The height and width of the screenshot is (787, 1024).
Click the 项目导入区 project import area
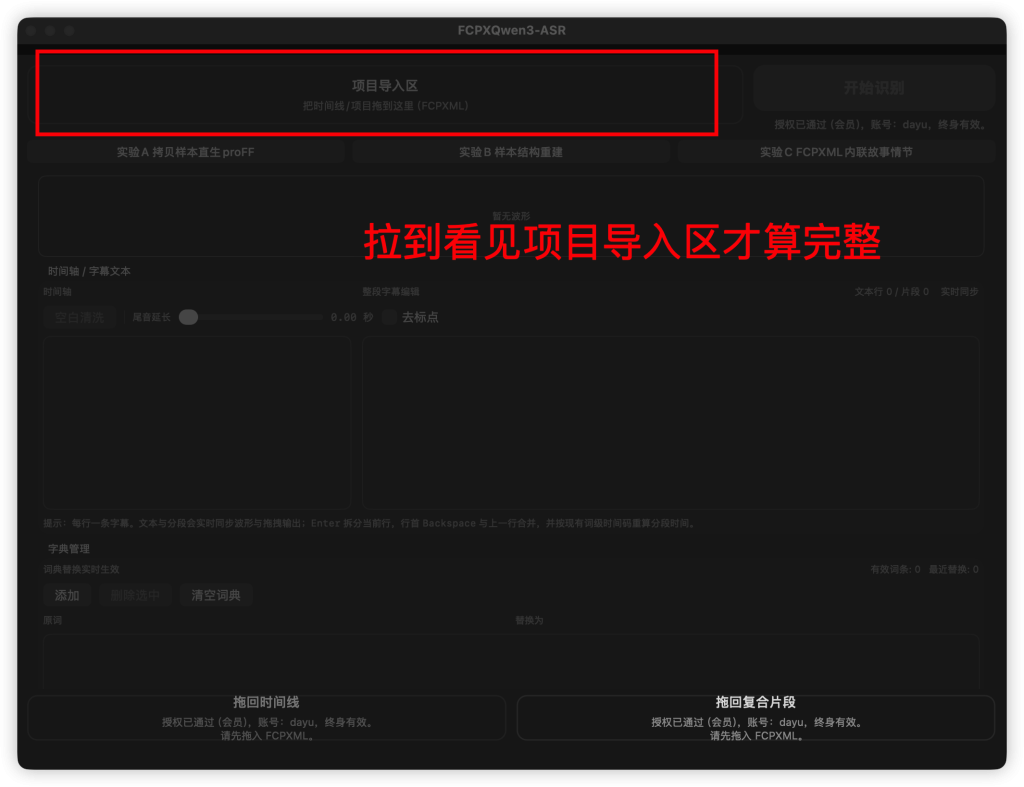(x=377, y=94)
